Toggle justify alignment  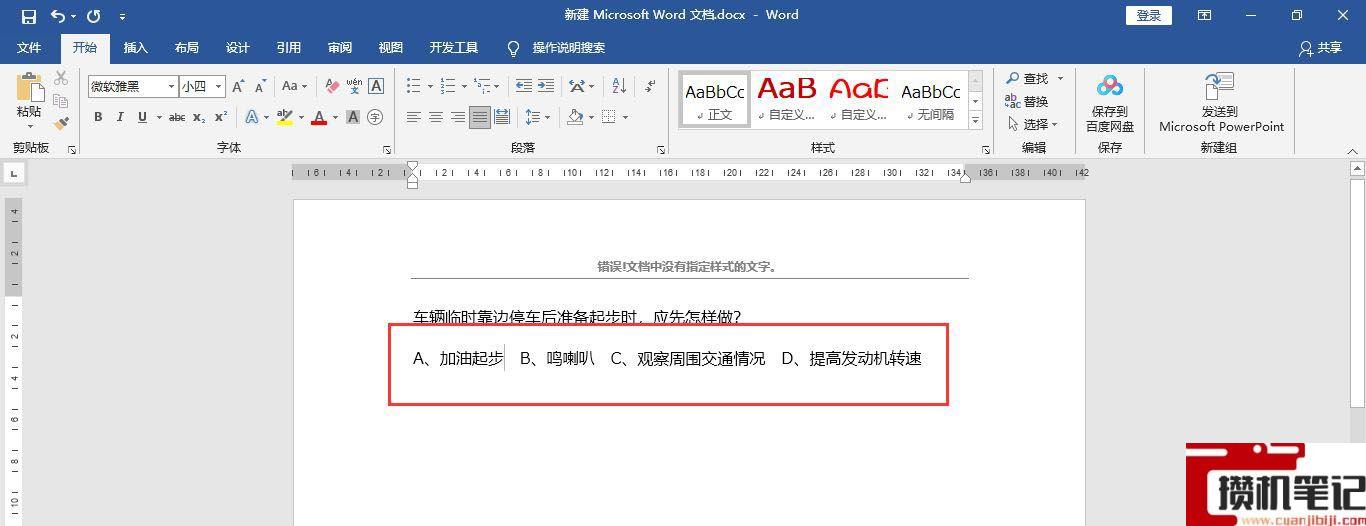tap(480, 117)
